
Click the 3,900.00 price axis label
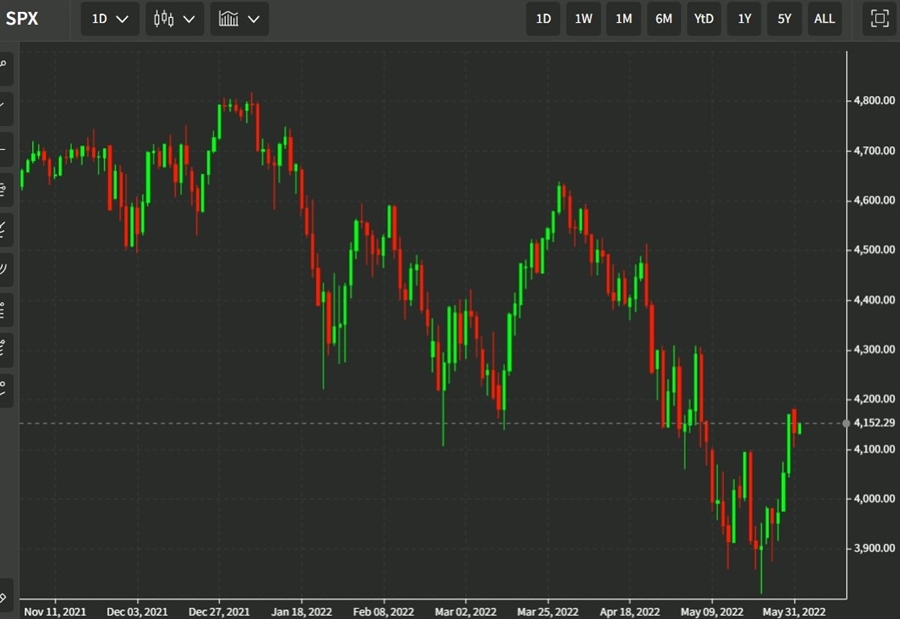tap(874, 548)
